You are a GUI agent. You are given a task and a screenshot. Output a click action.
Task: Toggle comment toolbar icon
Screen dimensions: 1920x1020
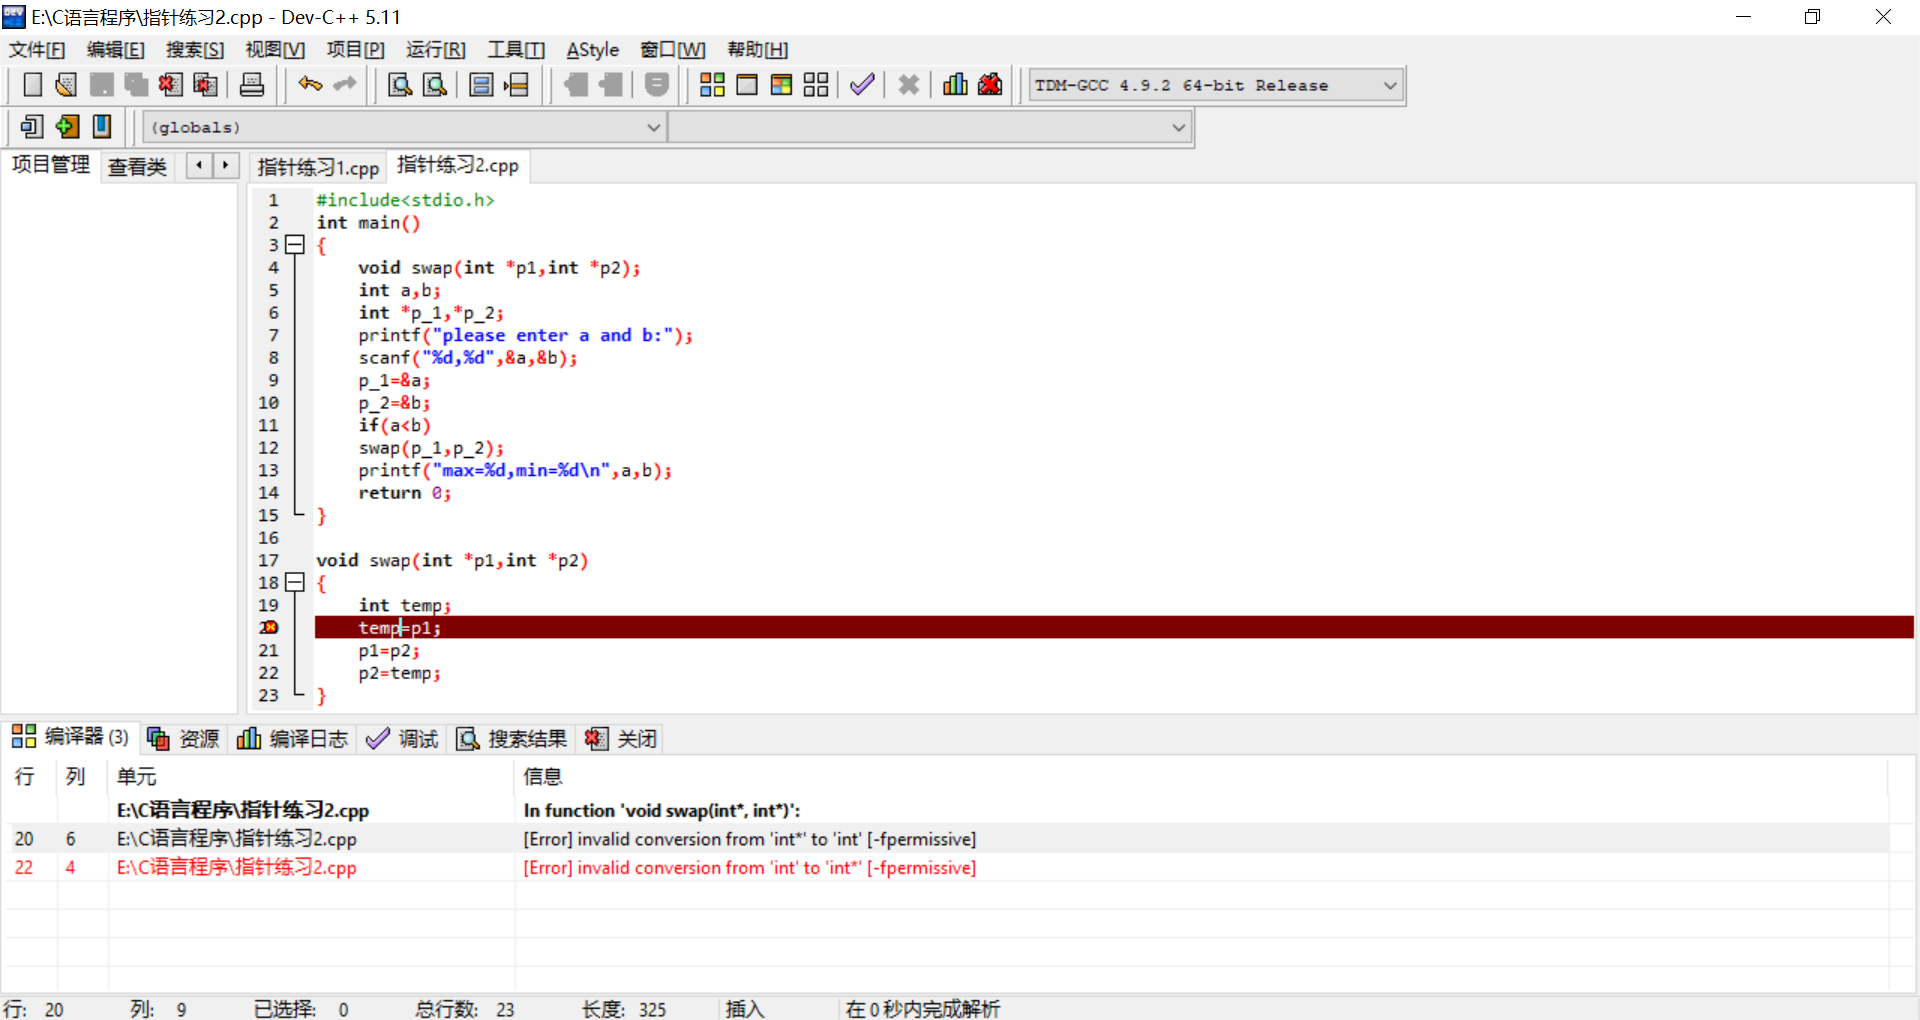(x=656, y=85)
